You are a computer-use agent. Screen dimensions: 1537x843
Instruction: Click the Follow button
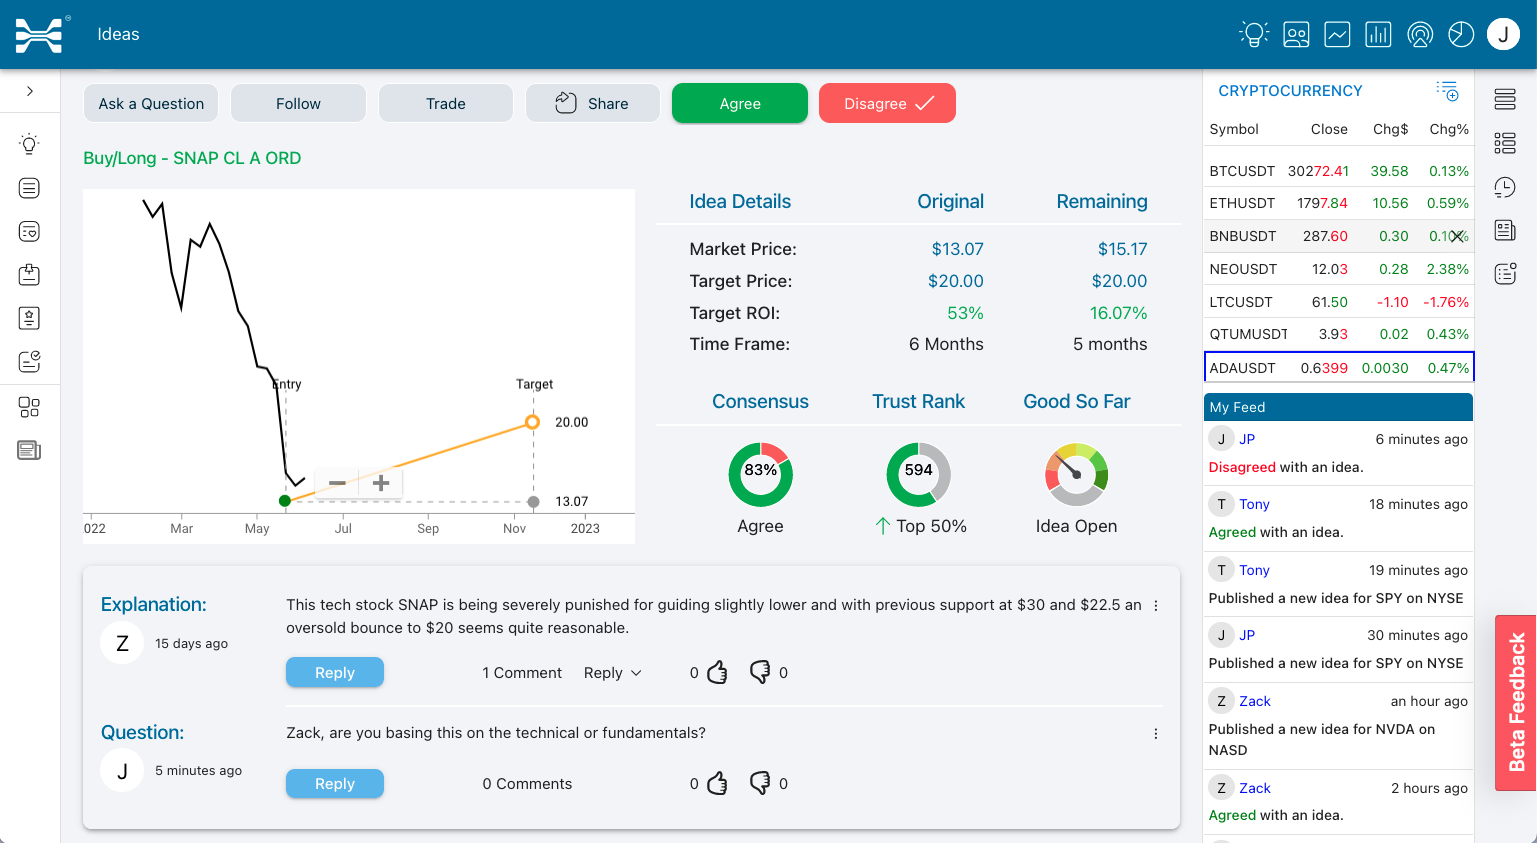click(298, 103)
